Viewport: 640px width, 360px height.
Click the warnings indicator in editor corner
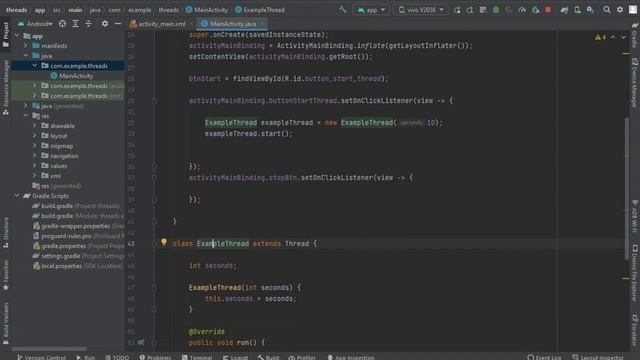click(600, 37)
